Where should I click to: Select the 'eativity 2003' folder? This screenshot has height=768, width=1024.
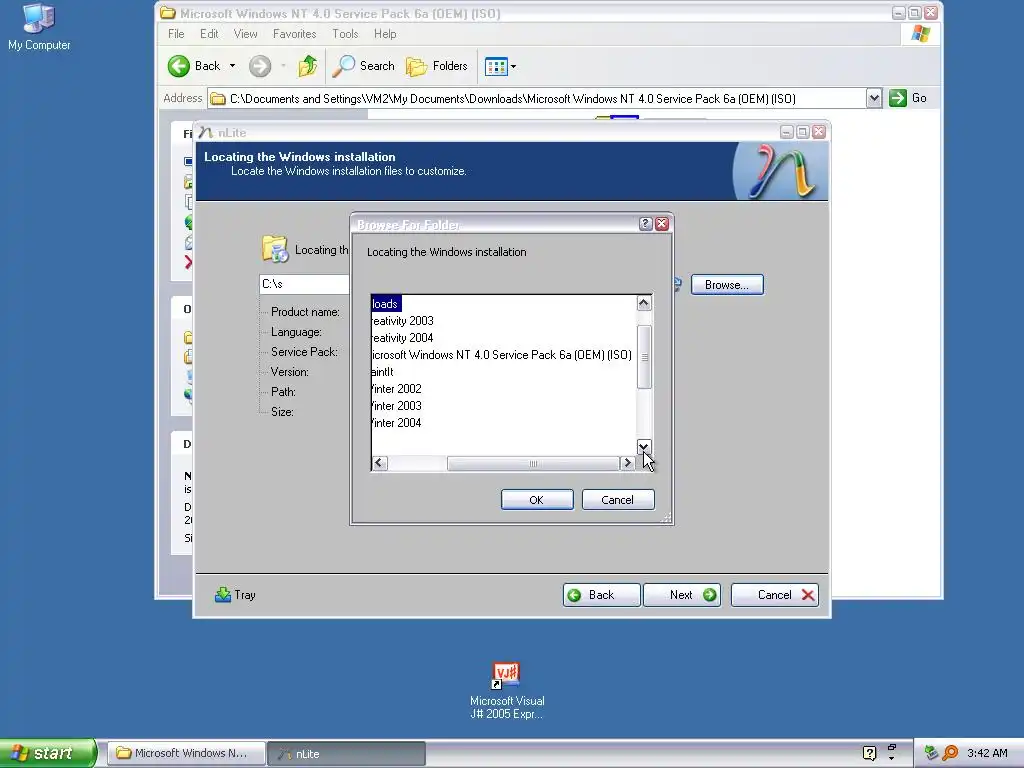(402, 321)
